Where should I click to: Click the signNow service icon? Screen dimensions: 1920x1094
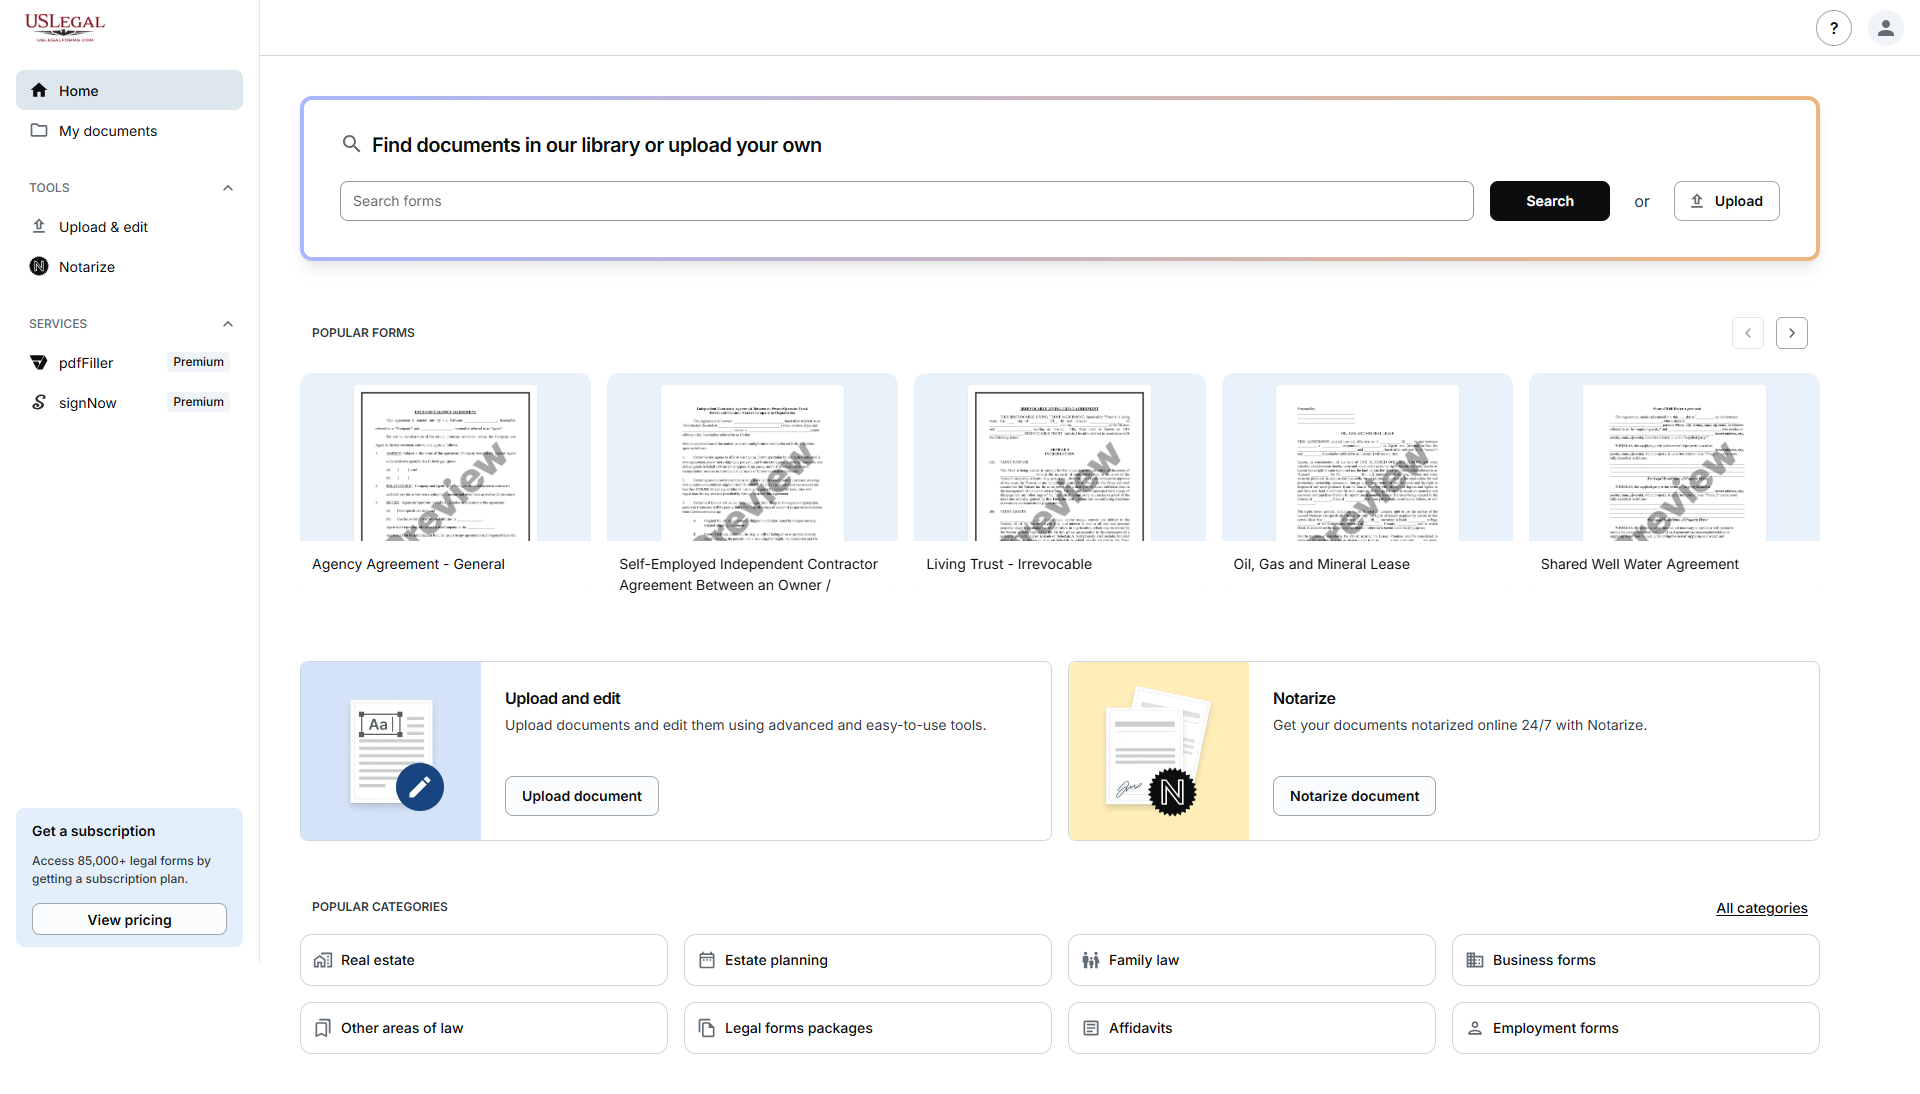[x=39, y=402]
